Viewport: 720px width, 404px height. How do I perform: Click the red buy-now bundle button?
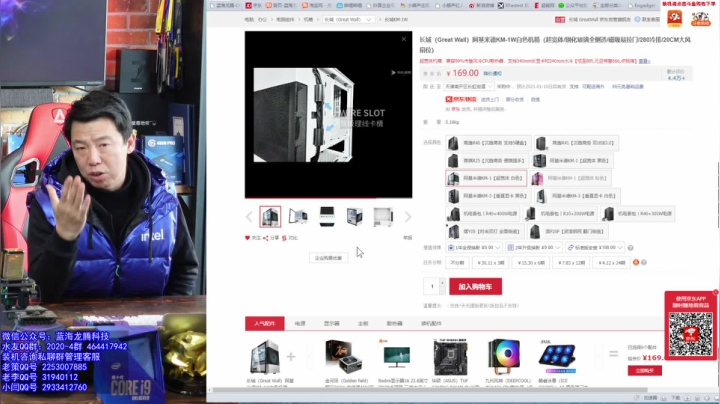[645, 370]
